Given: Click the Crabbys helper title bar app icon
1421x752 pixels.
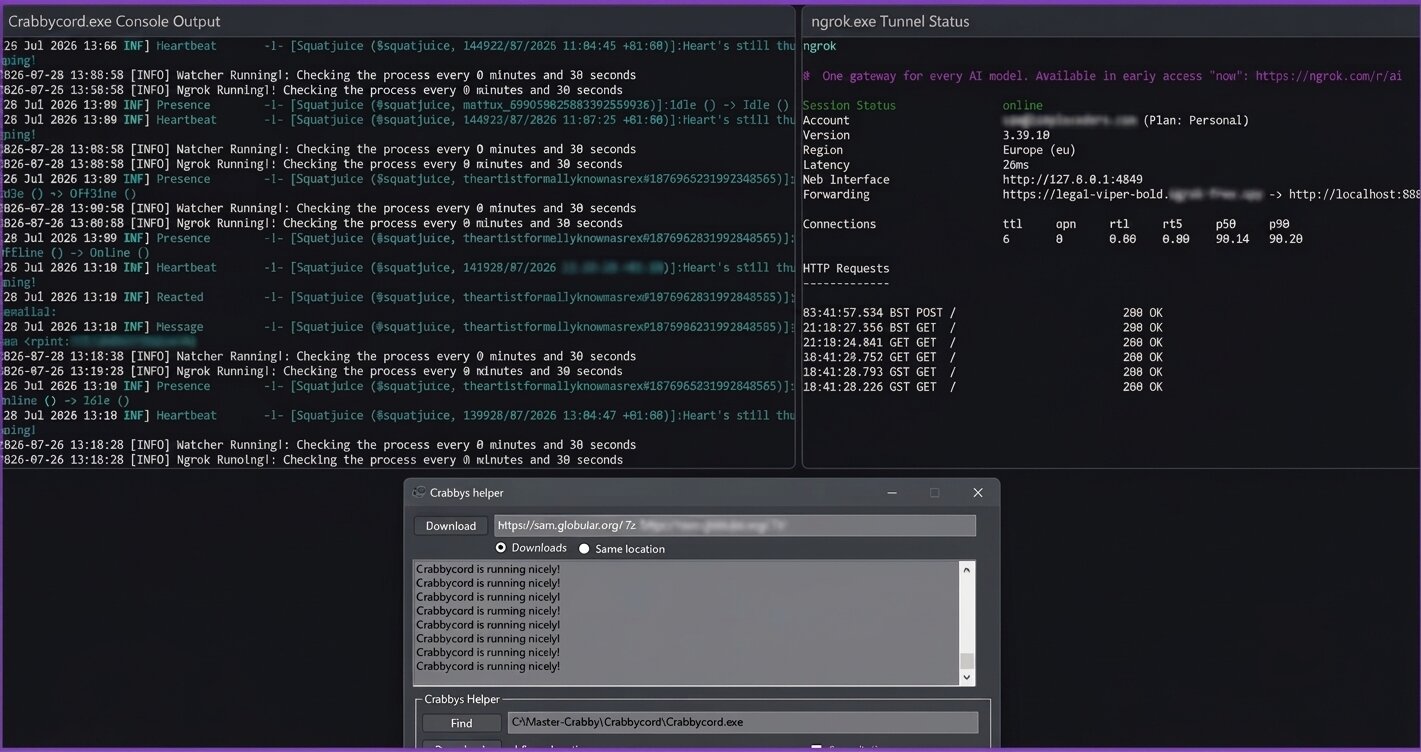Looking at the screenshot, I should (x=419, y=492).
